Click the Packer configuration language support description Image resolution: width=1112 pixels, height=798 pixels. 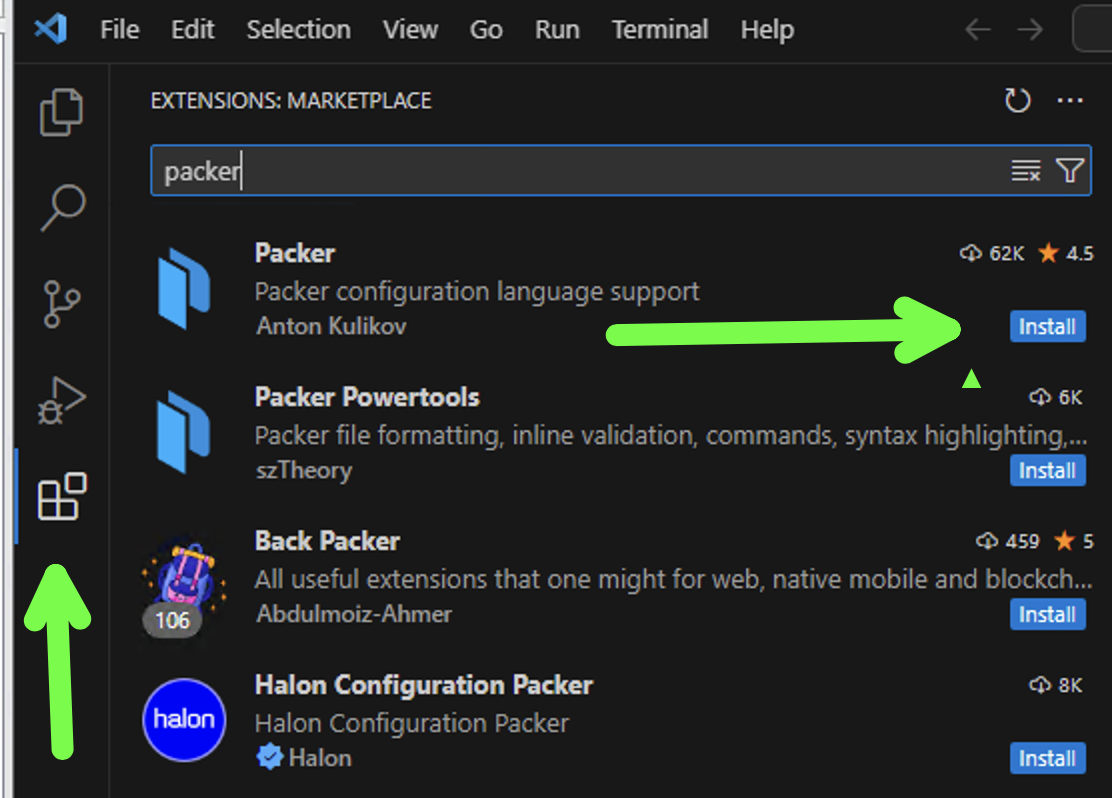point(477,292)
